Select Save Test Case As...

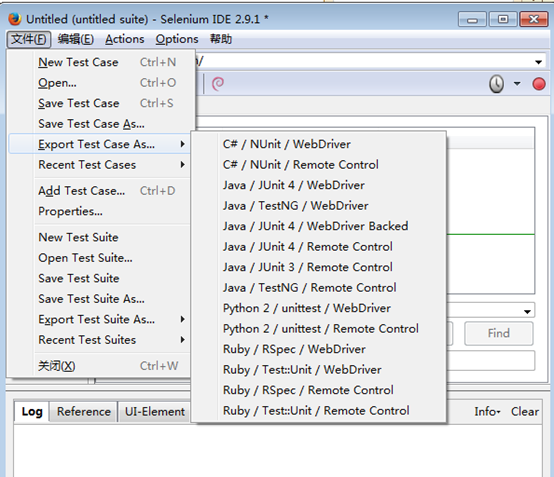pyautogui.click(x=99, y=124)
